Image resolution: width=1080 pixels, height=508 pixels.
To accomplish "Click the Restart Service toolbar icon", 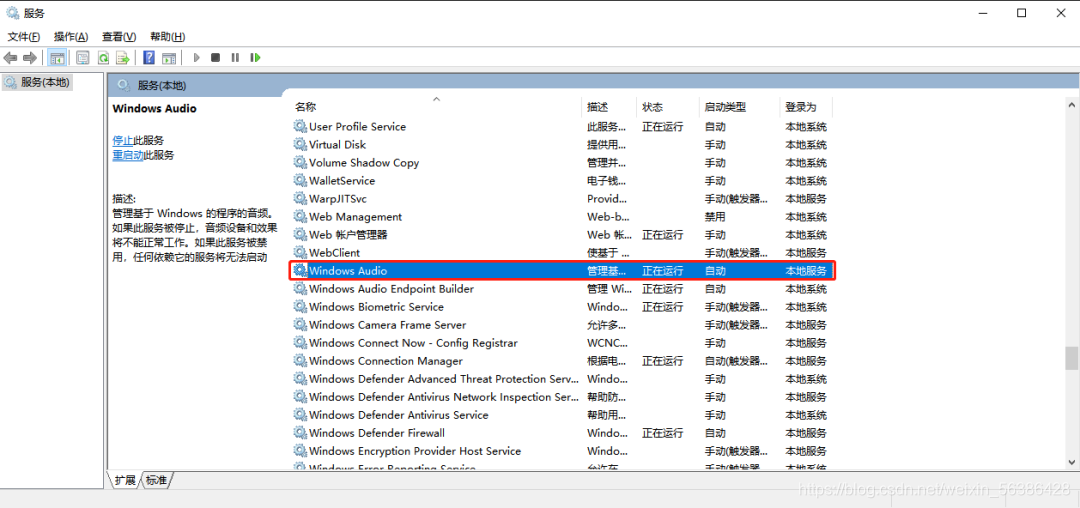I will [x=256, y=58].
